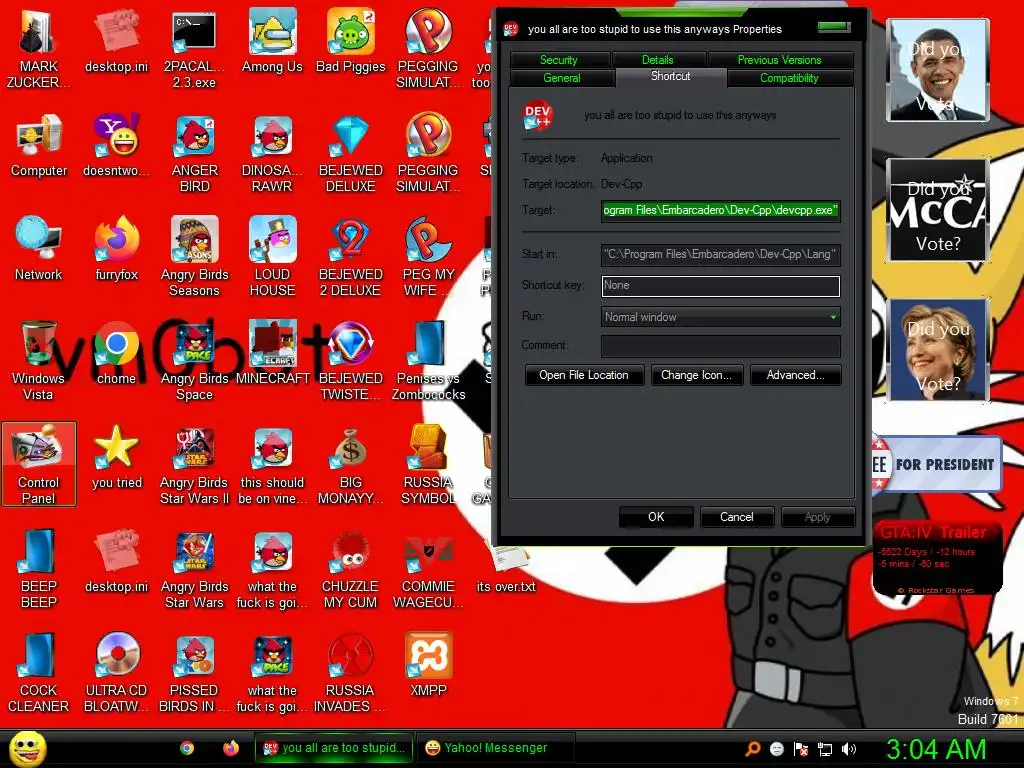This screenshot has width=1024, height=768.
Task: Click the Action Center flag tray icon
Action: pyautogui.click(x=801, y=749)
